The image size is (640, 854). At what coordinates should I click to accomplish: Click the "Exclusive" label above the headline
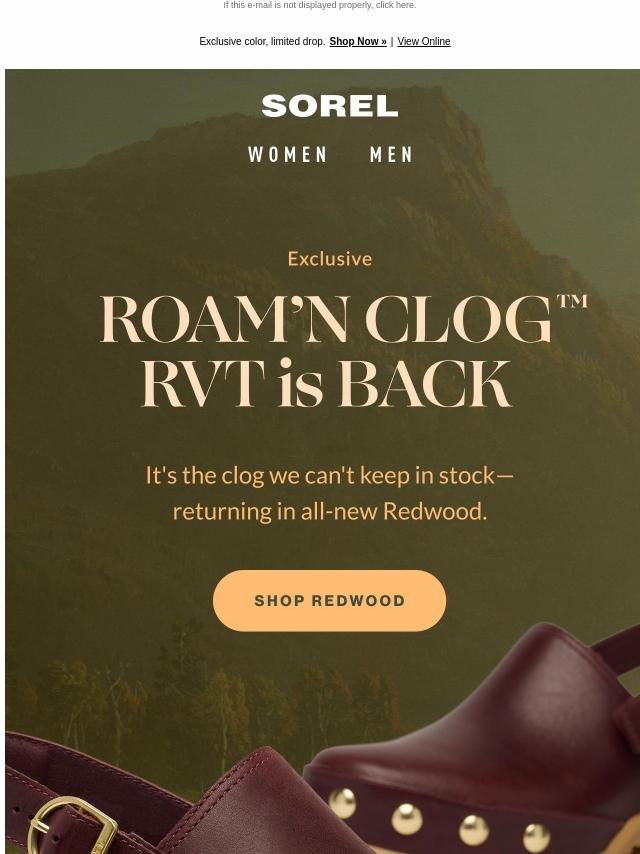[x=330, y=259]
